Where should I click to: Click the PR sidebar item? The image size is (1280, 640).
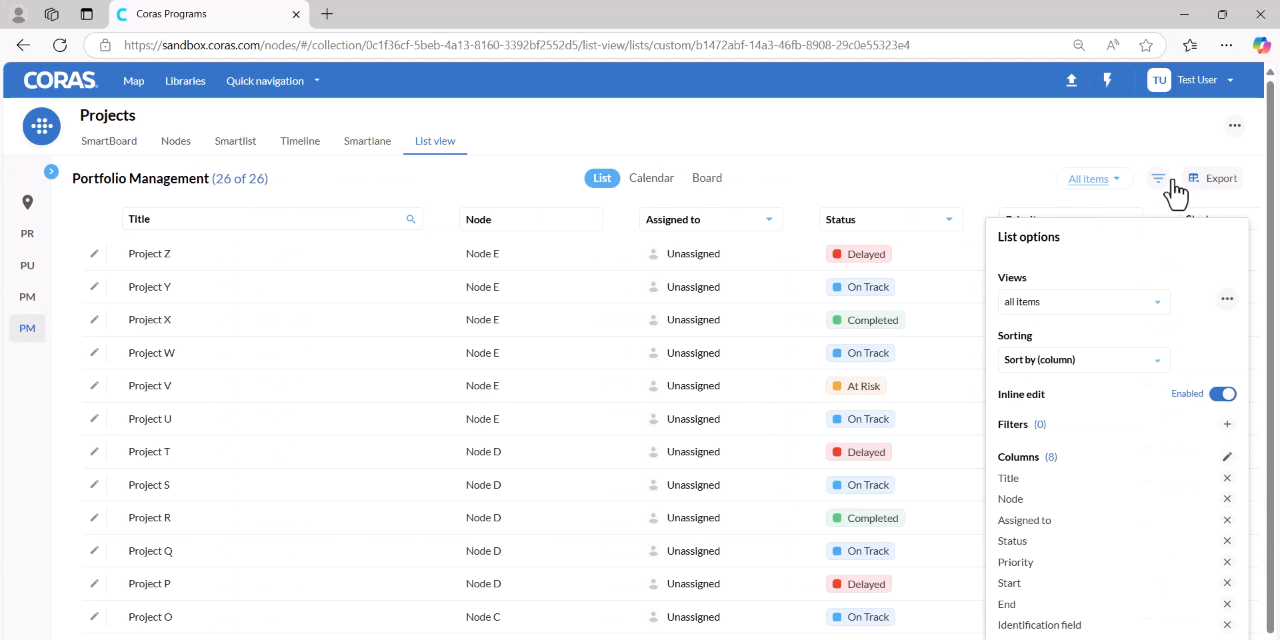pyautogui.click(x=27, y=233)
